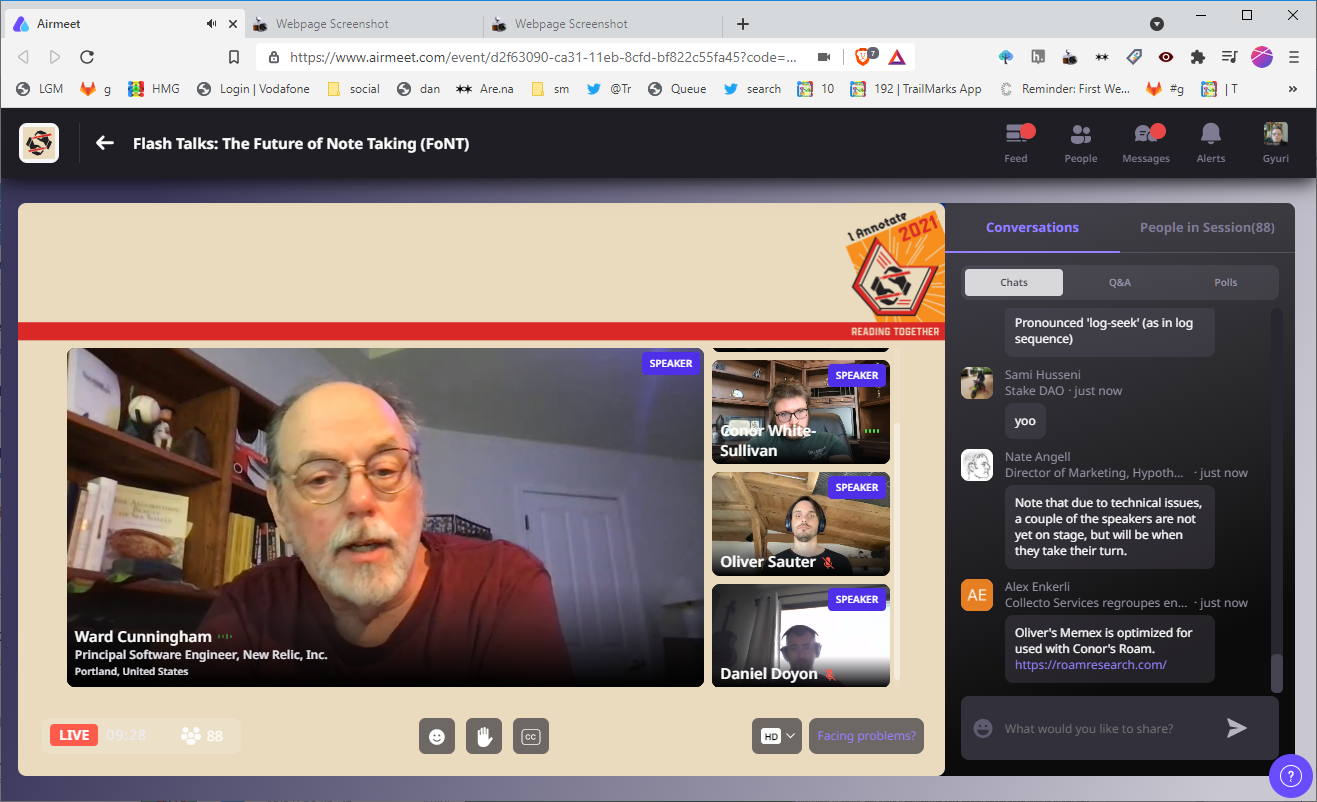Switch to People in Session(88) tab
Viewport: 1317px width, 802px height.
[1207, 227]
